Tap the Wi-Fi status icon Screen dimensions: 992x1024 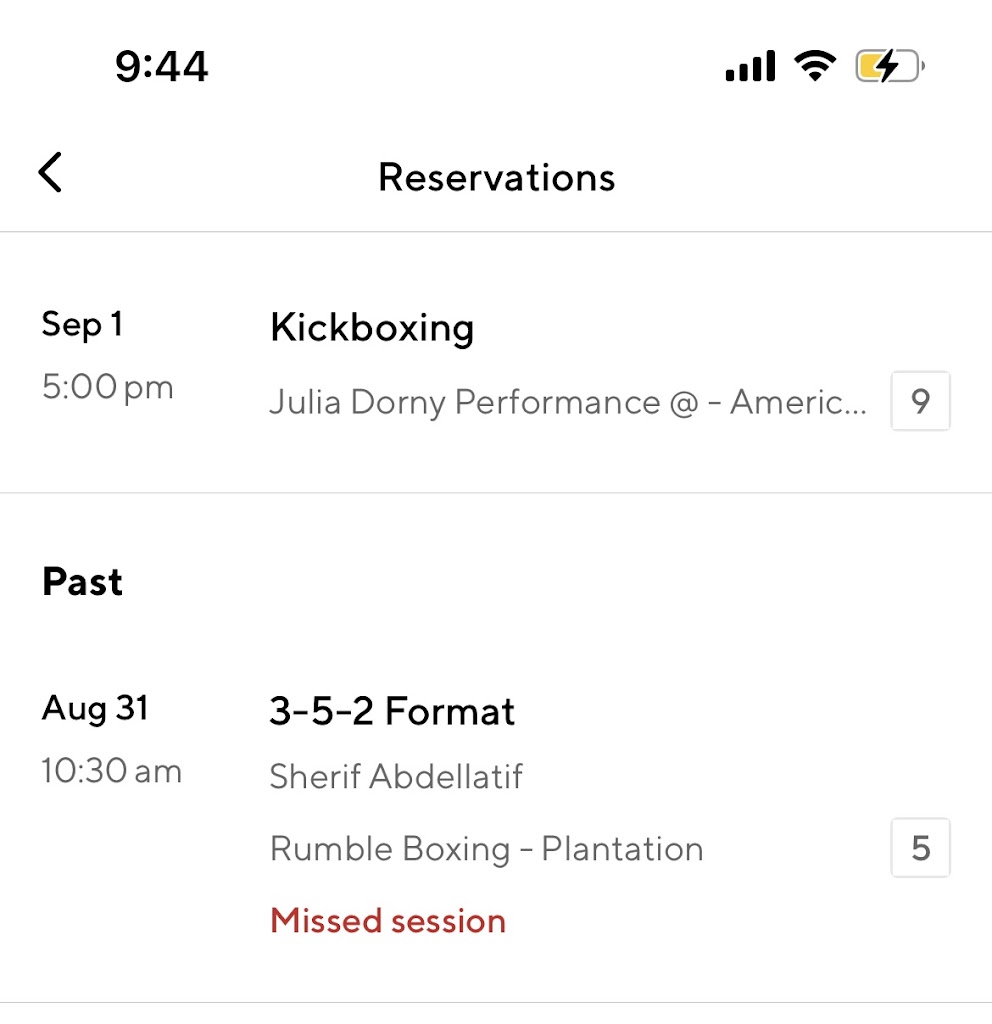point(815,67)
